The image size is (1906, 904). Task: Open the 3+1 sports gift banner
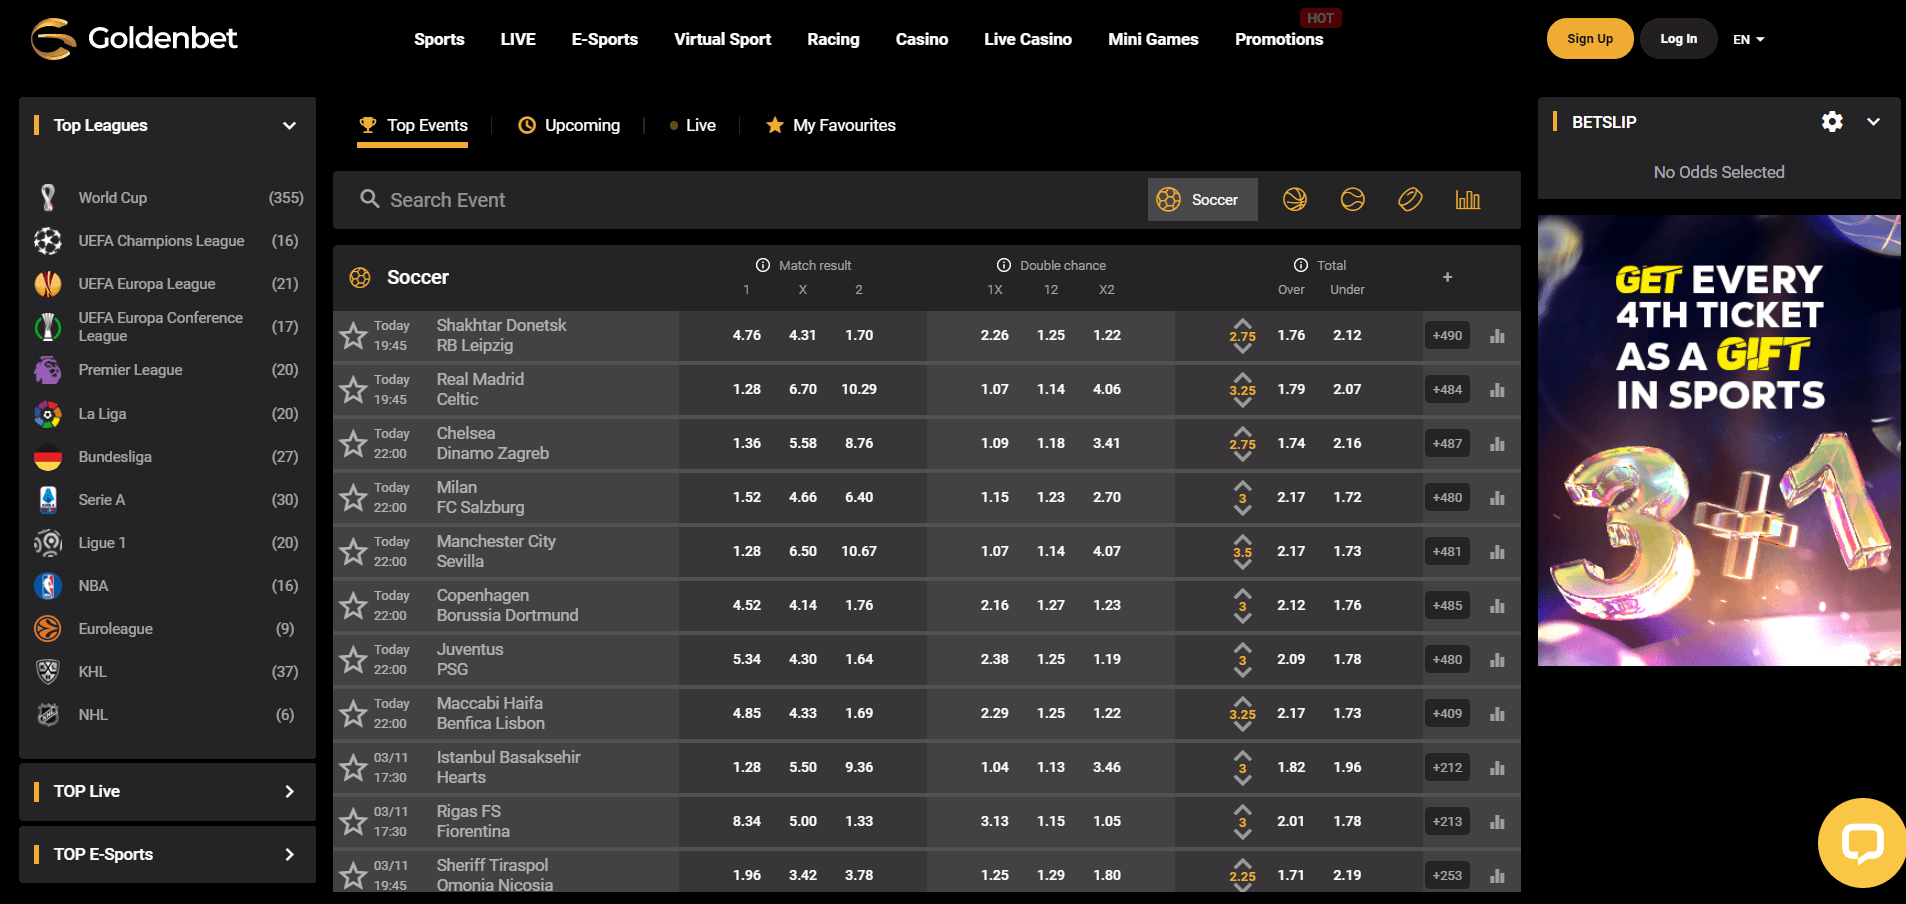pos(1719,441)
